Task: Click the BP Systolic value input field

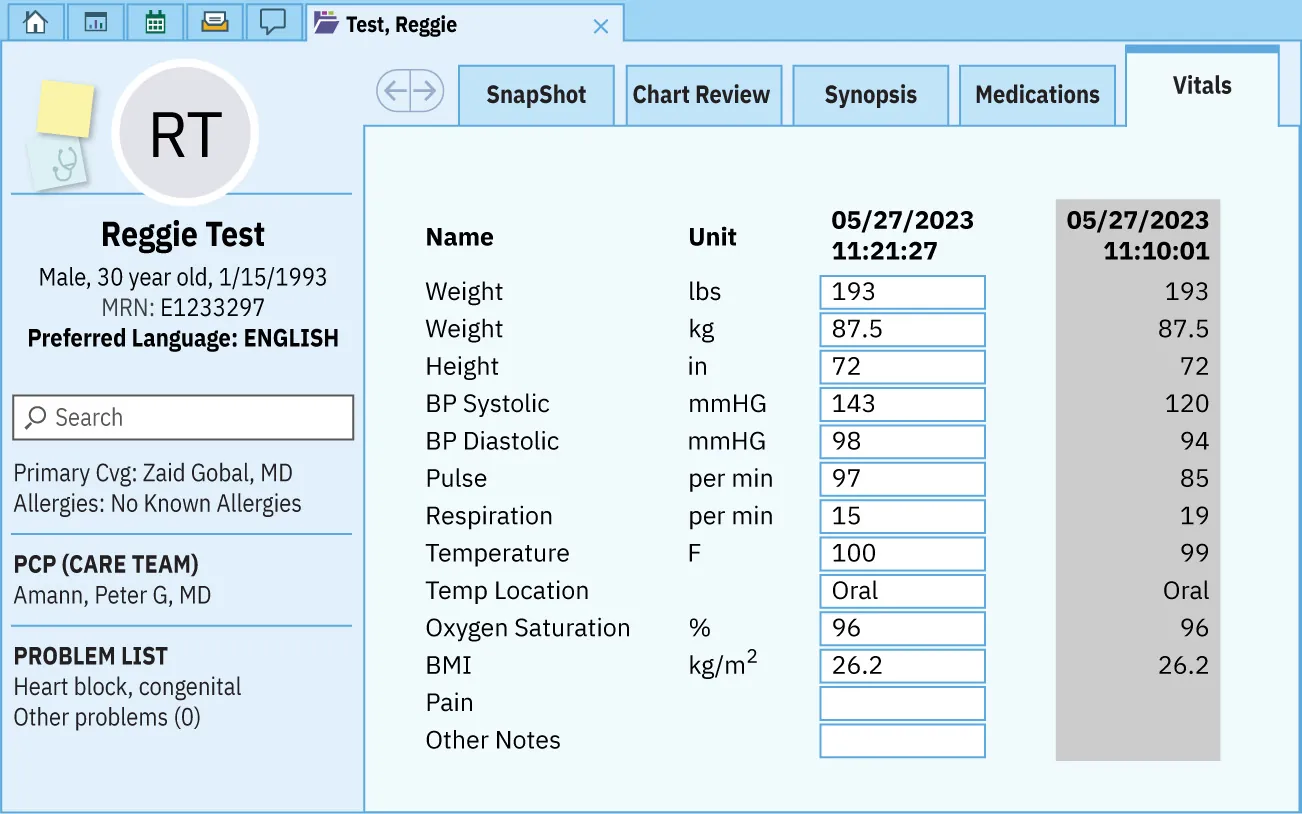Action: 901,404
